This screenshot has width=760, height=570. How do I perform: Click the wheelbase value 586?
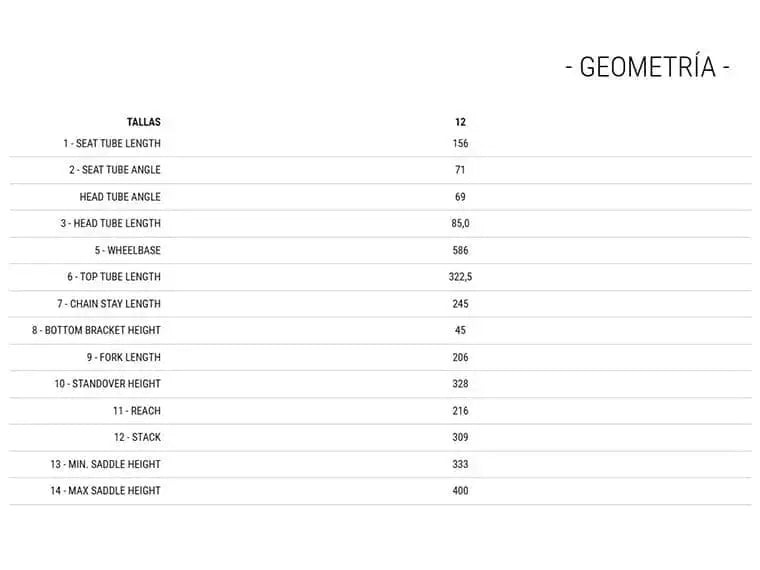pyautogui.click(x=460, y=250)
